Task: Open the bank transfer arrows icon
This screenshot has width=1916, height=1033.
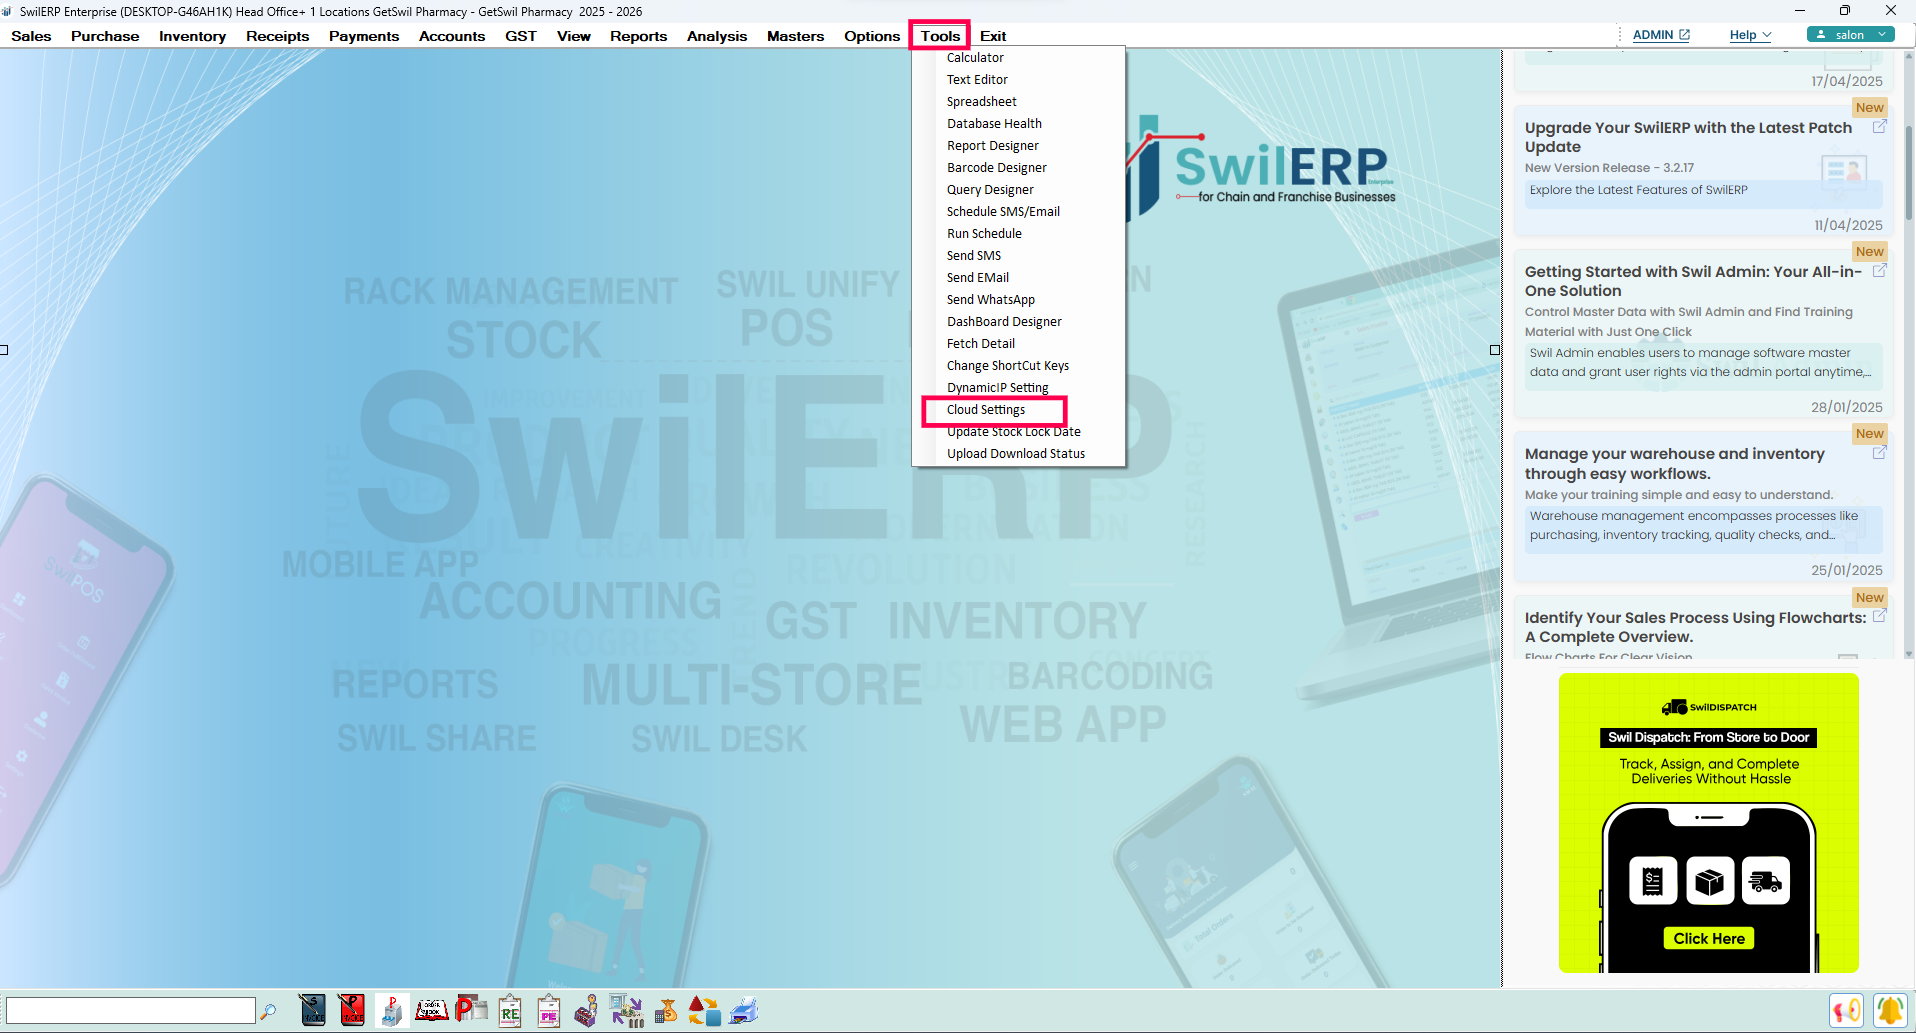Action: coord(627,1010)
